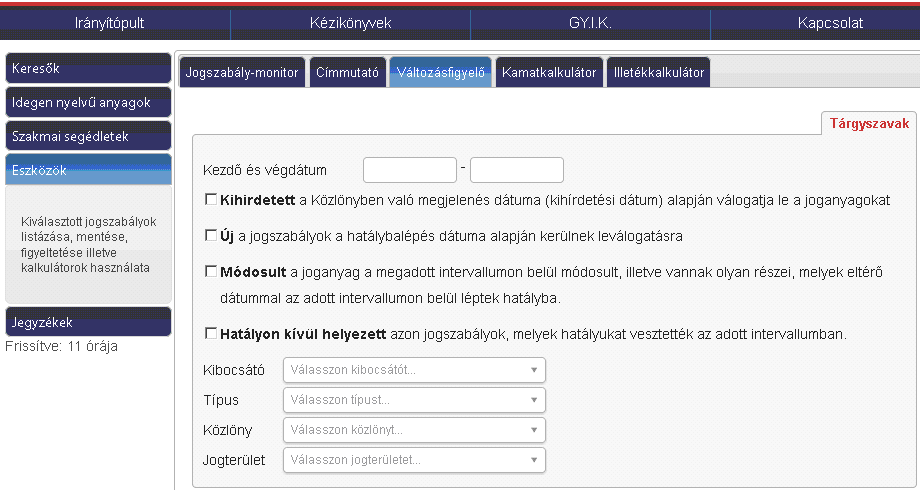Image resolution: width=920 pixels, height=490 pixels.
Task: Open the Irányítópult menu item
Action: point(110,23)
